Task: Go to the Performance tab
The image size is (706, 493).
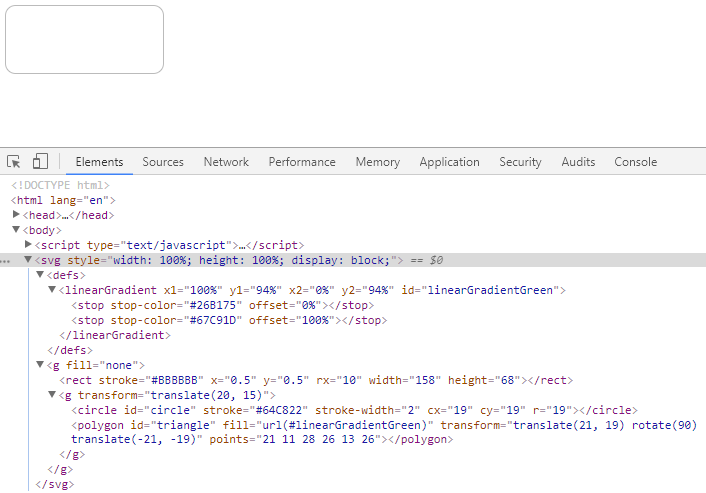Action: pyautogui.click(x=302, y=162)
